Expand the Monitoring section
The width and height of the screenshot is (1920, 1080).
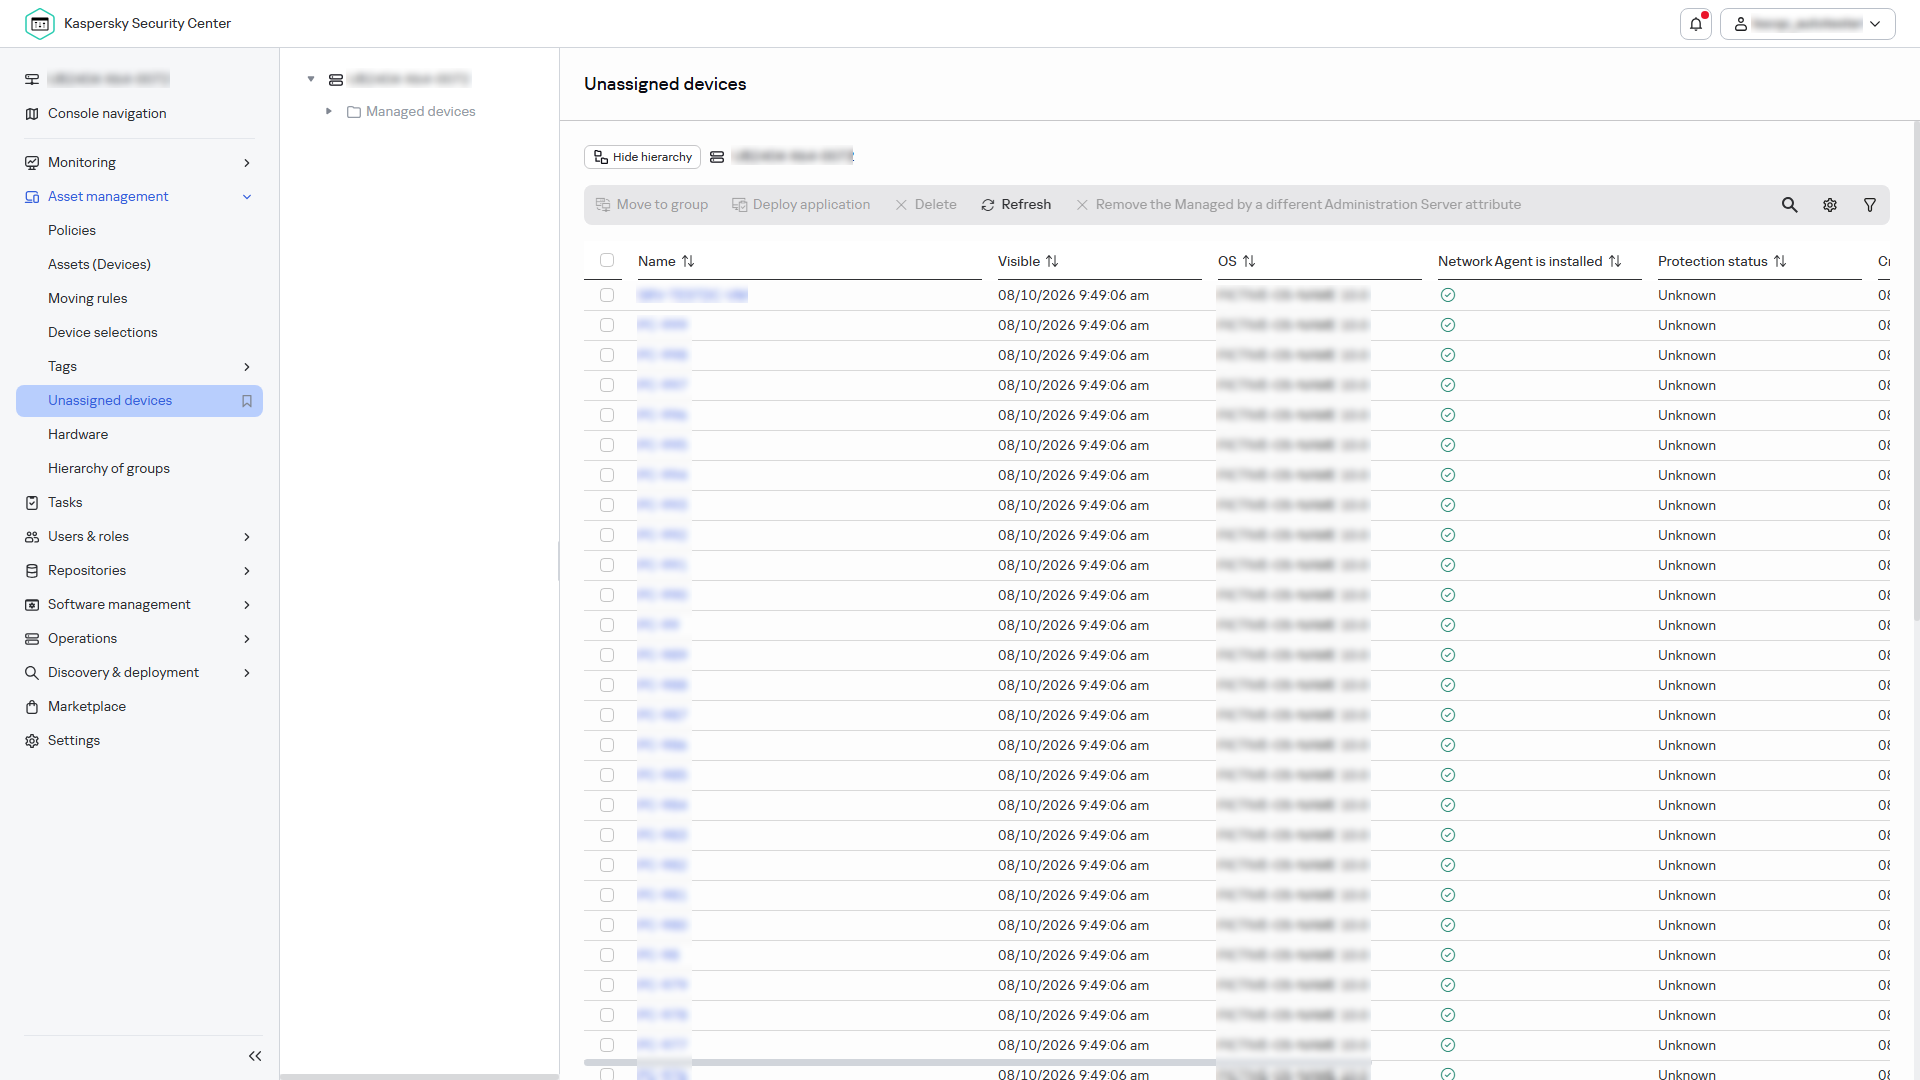coord(247,163)
